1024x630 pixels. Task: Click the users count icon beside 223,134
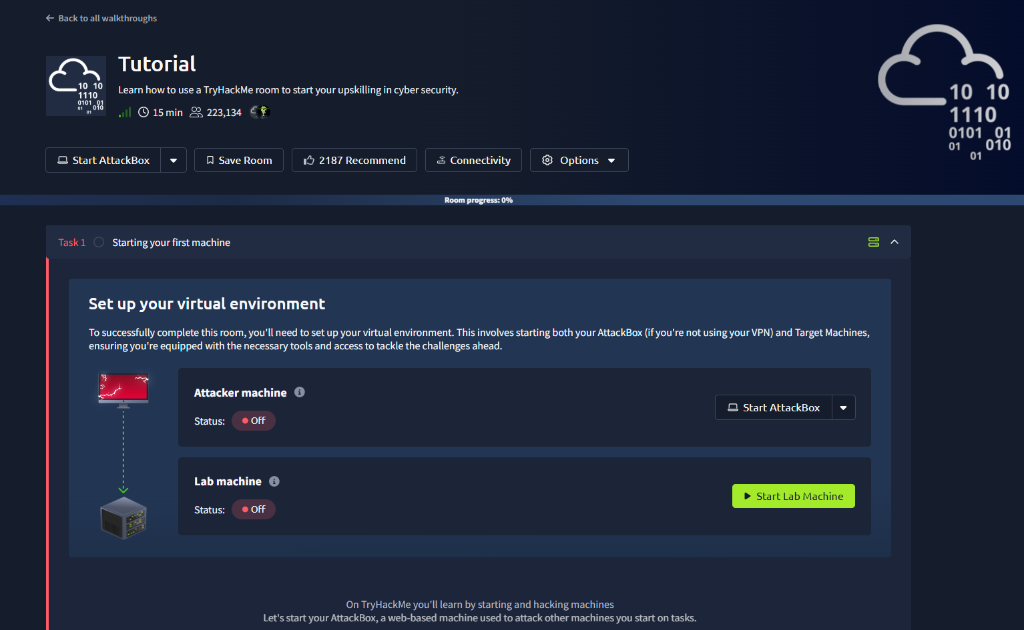pyautogui.click(x=196, y=112)
